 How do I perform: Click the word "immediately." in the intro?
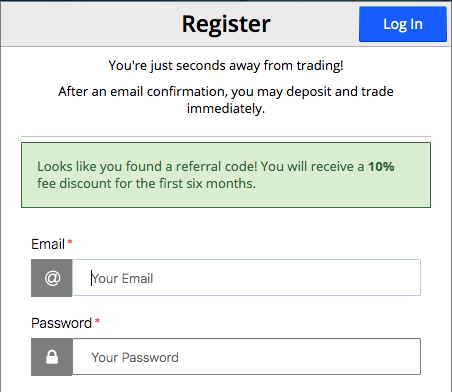click(x=226, y=109)
